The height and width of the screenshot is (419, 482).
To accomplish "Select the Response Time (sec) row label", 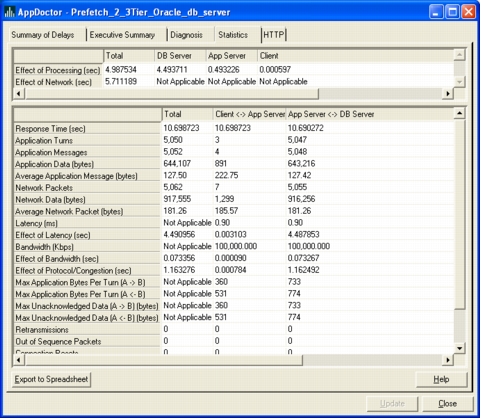I will [87, 129].
